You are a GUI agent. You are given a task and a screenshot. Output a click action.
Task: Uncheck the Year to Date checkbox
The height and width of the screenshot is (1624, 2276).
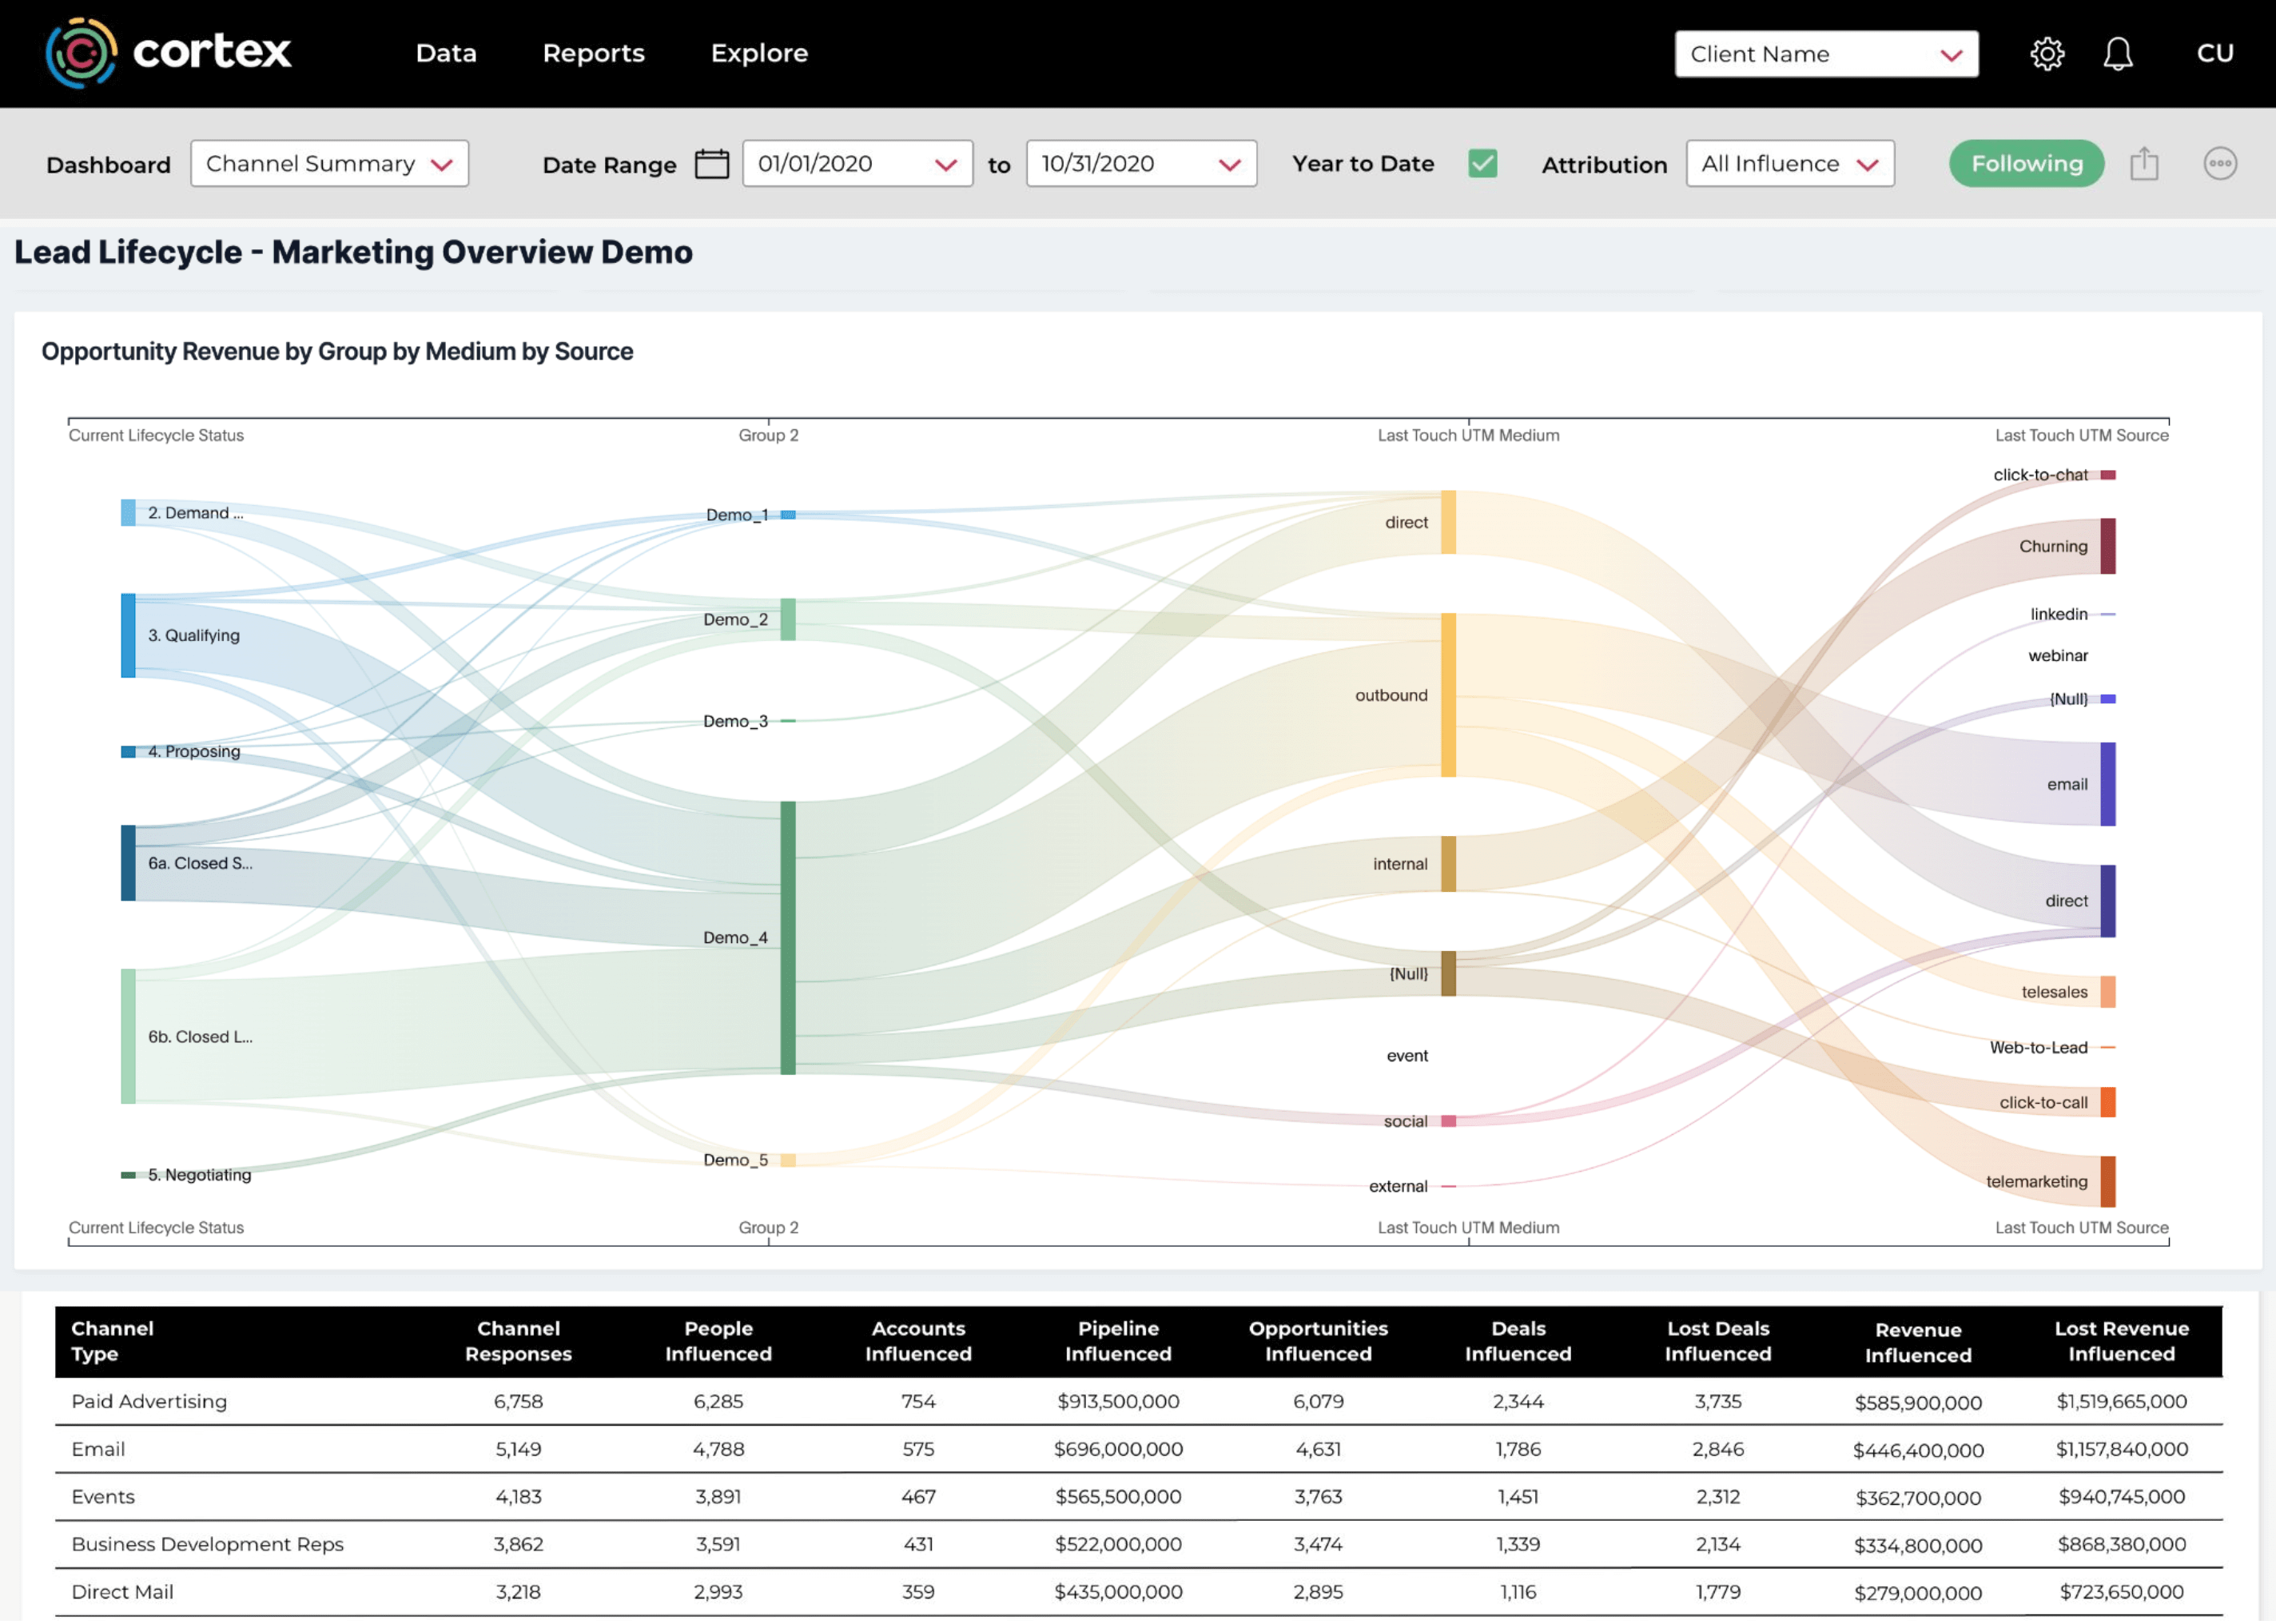pyautogui.click(x=1482, y=163)
